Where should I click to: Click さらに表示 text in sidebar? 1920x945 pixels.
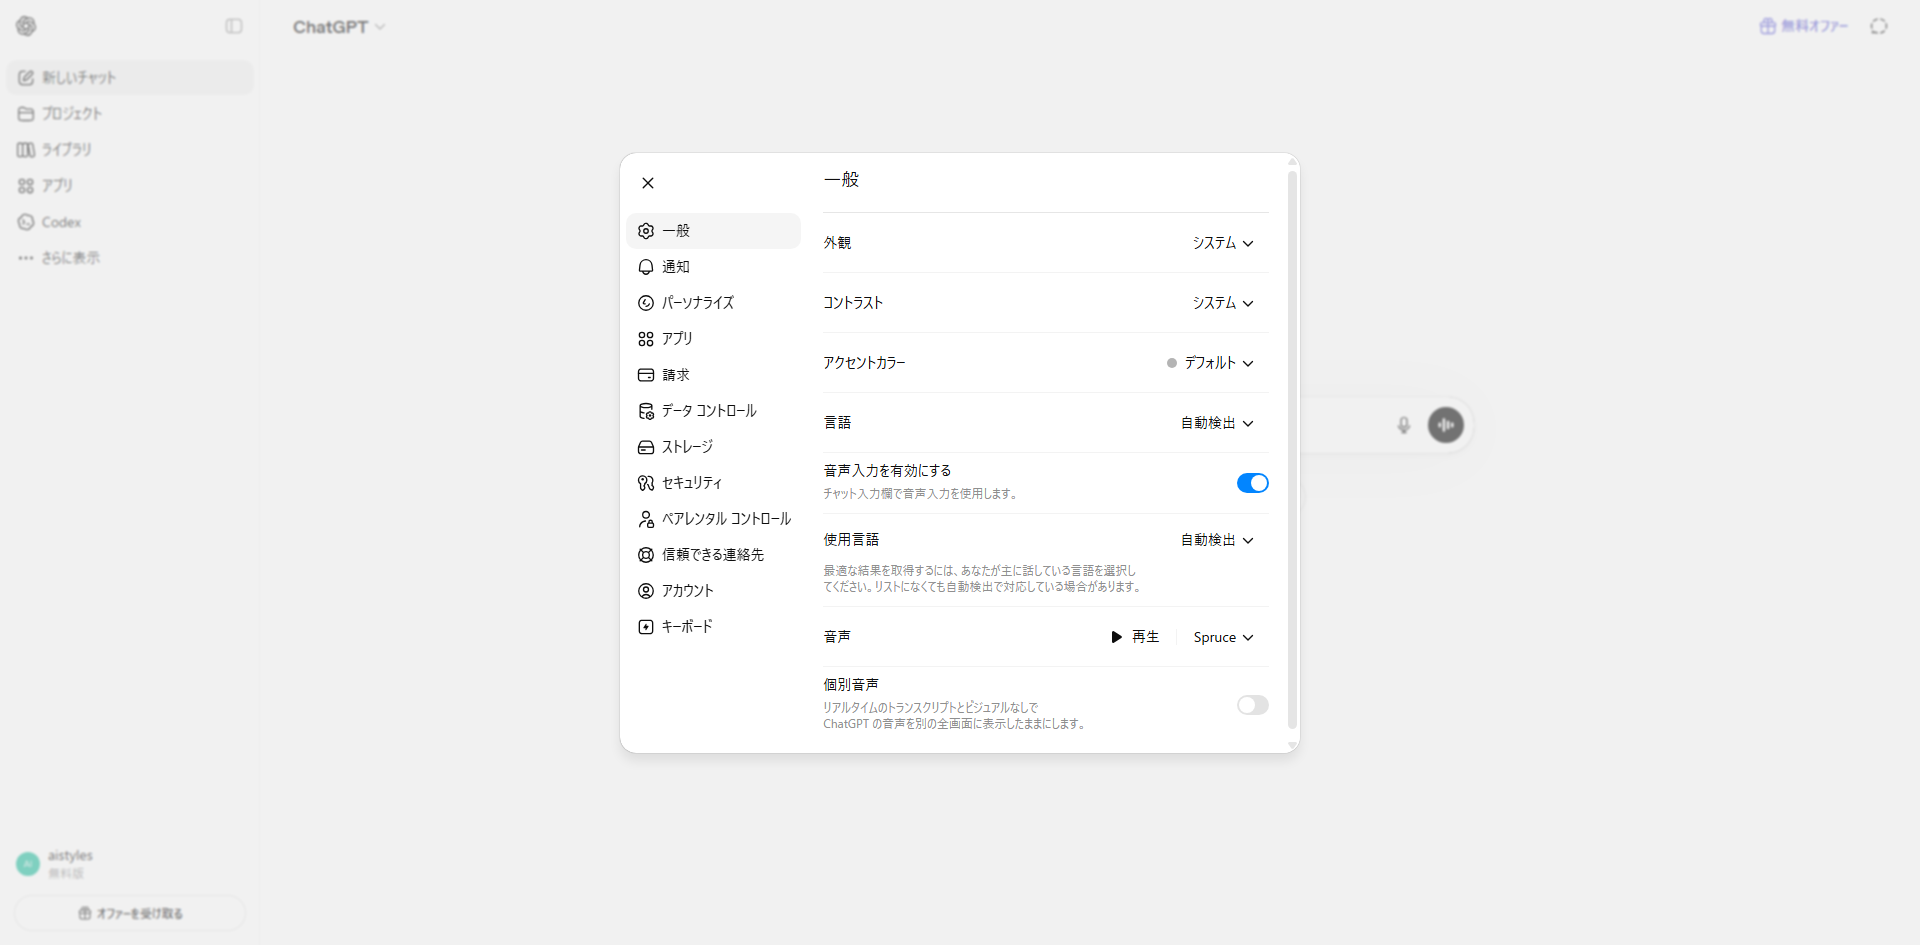(71, 258)
